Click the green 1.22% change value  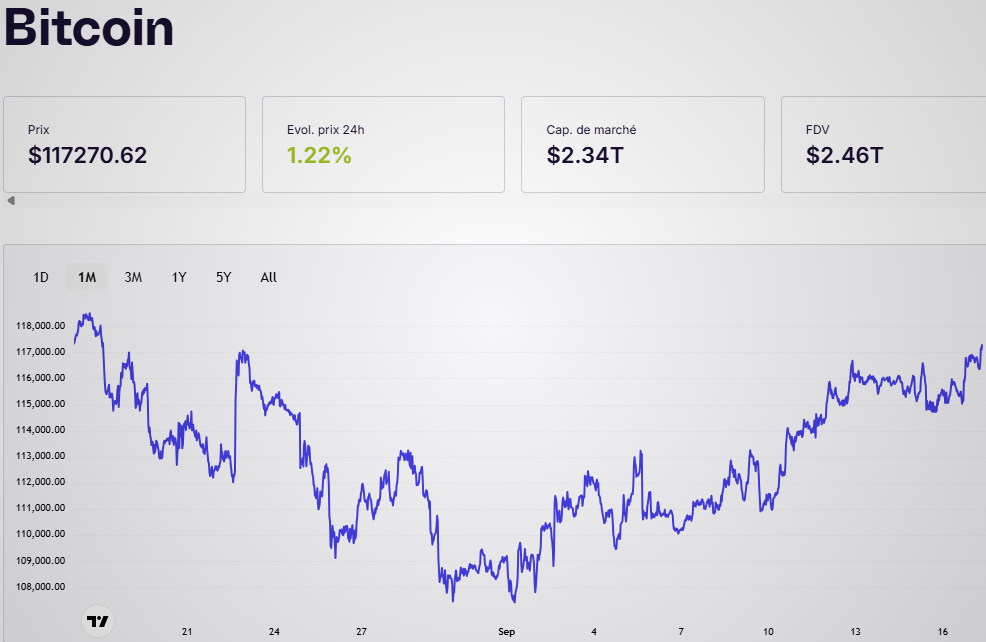tap(319, 155)
